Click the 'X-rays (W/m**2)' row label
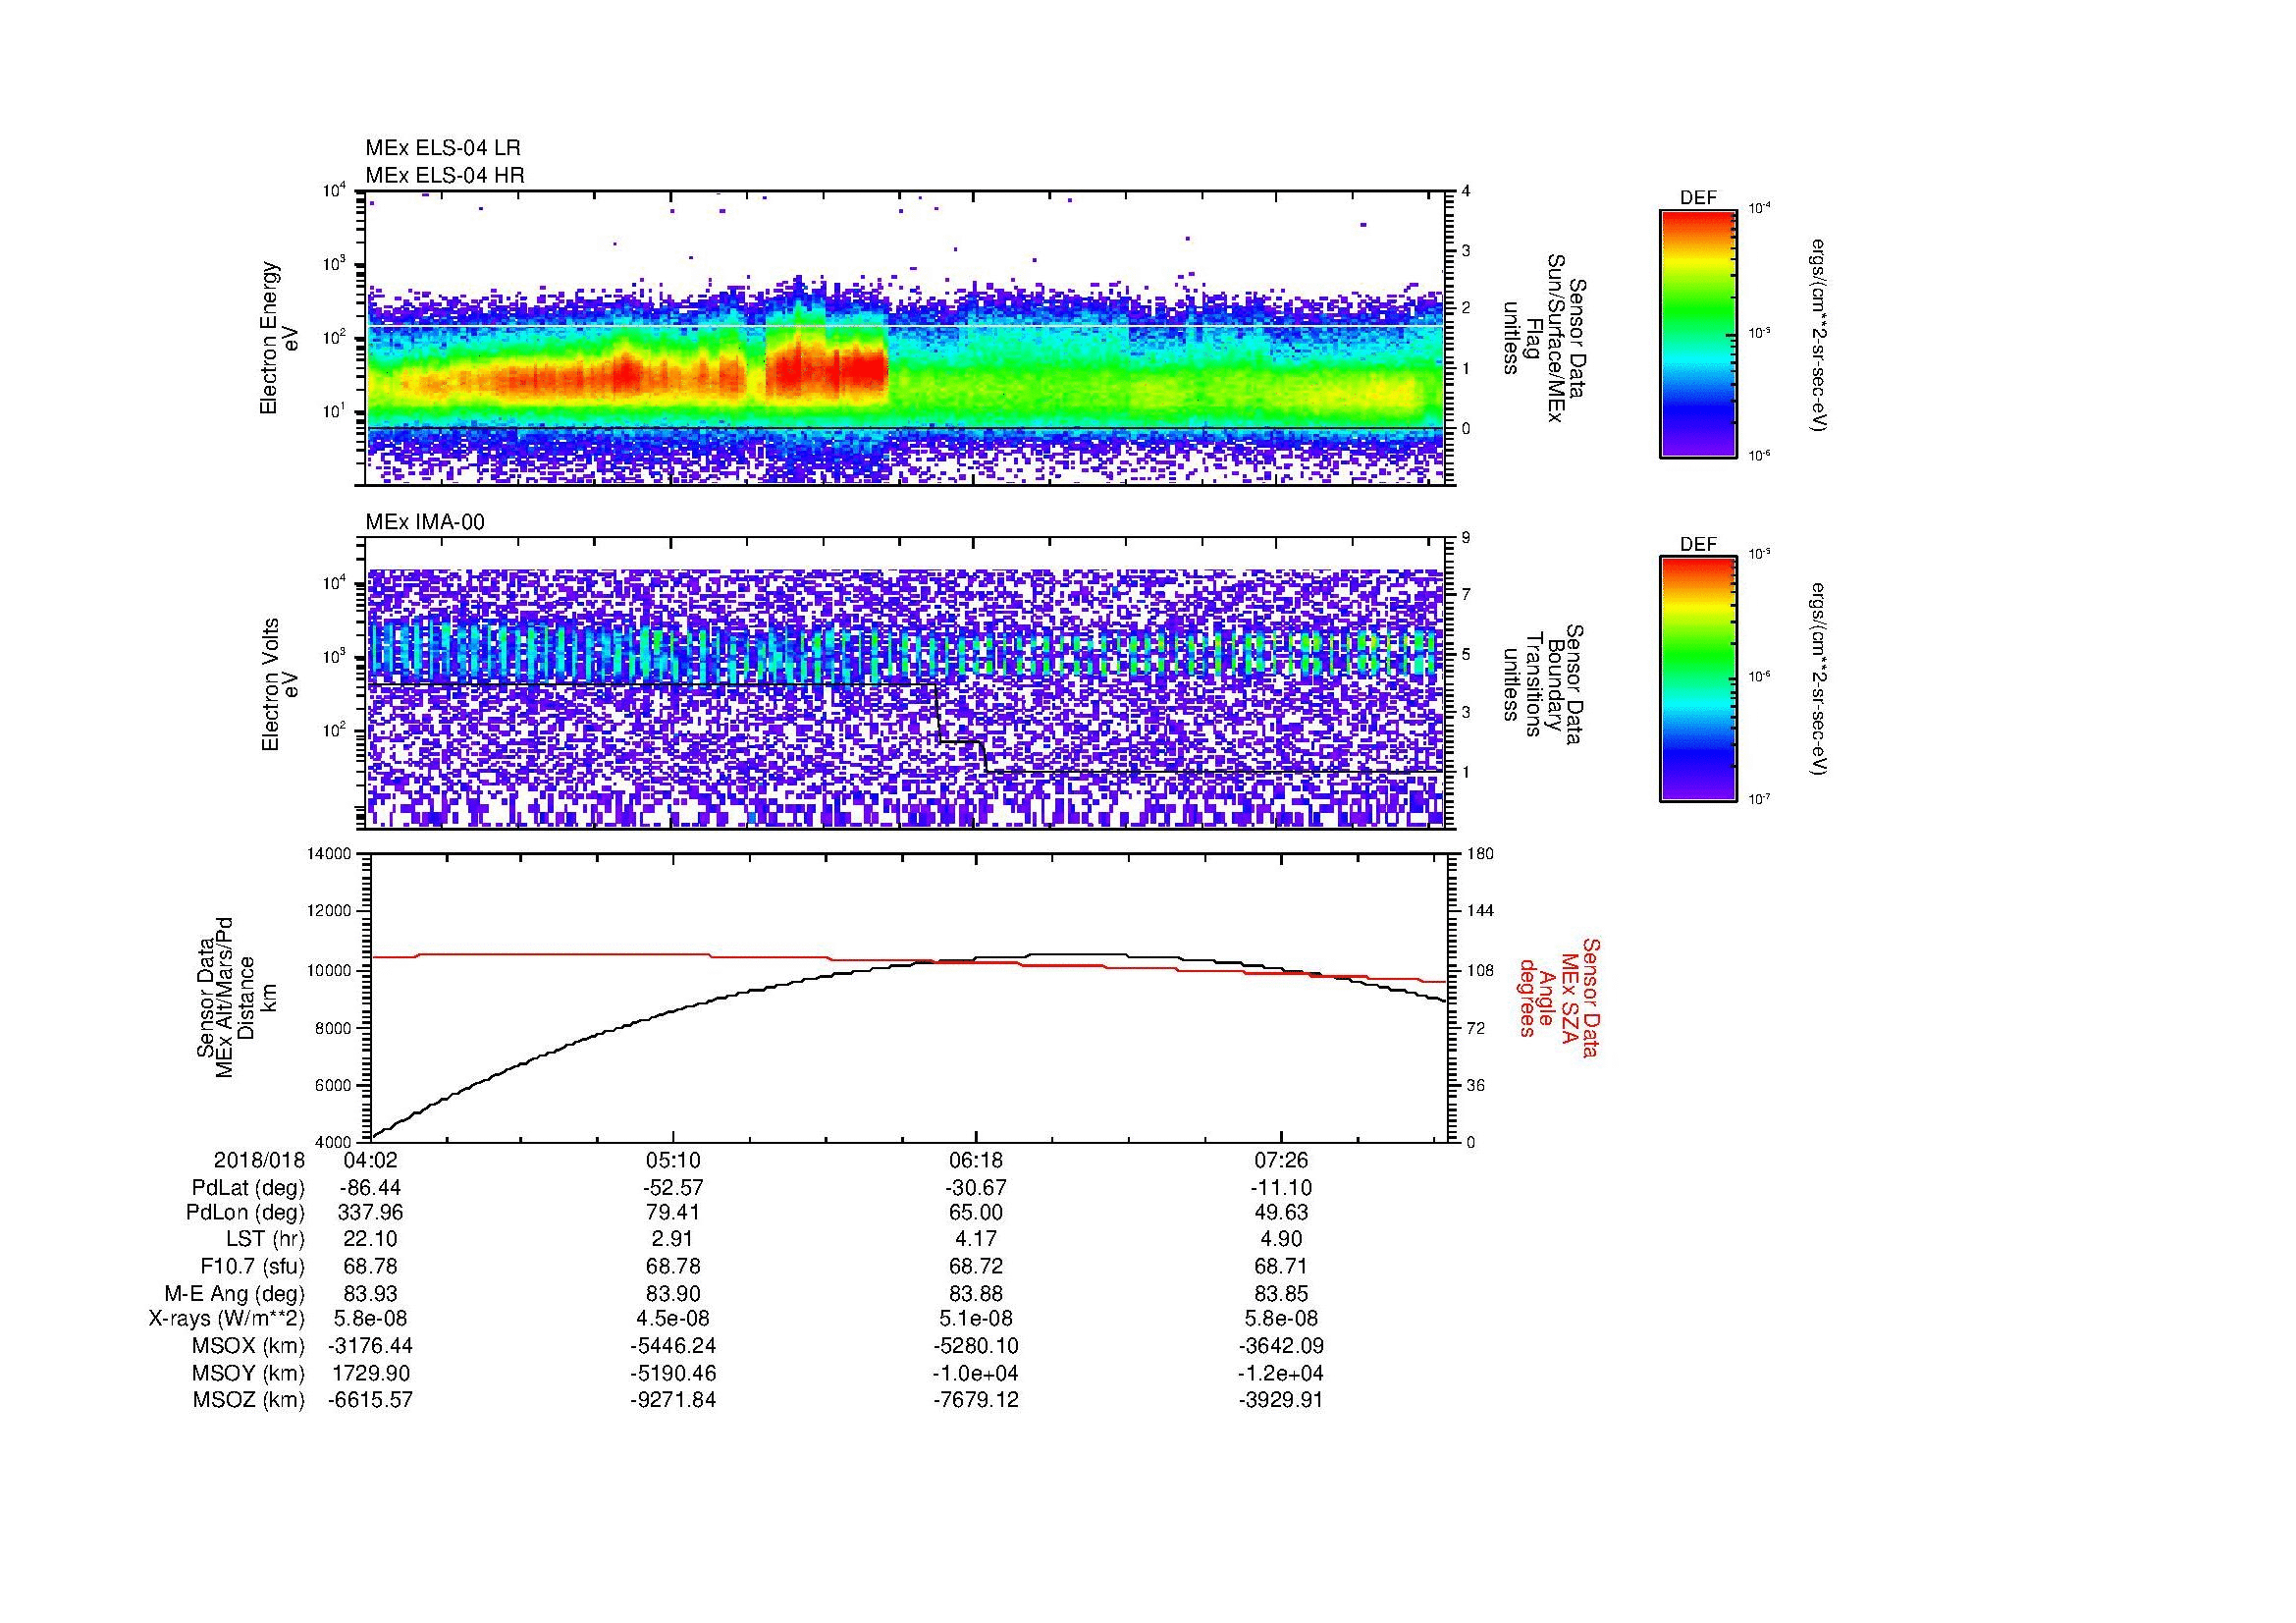Screen dimensions: 2296x1623 pos(226,1319)
